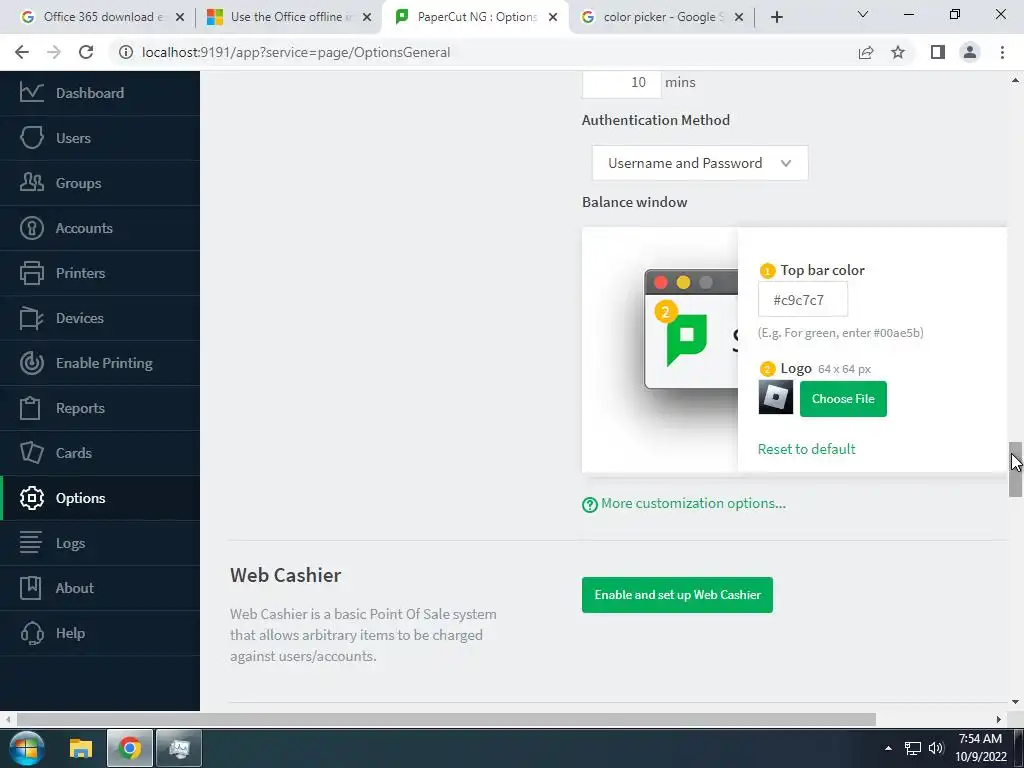
Task: Close the Office 365 download tab
Action: [180, 17]
